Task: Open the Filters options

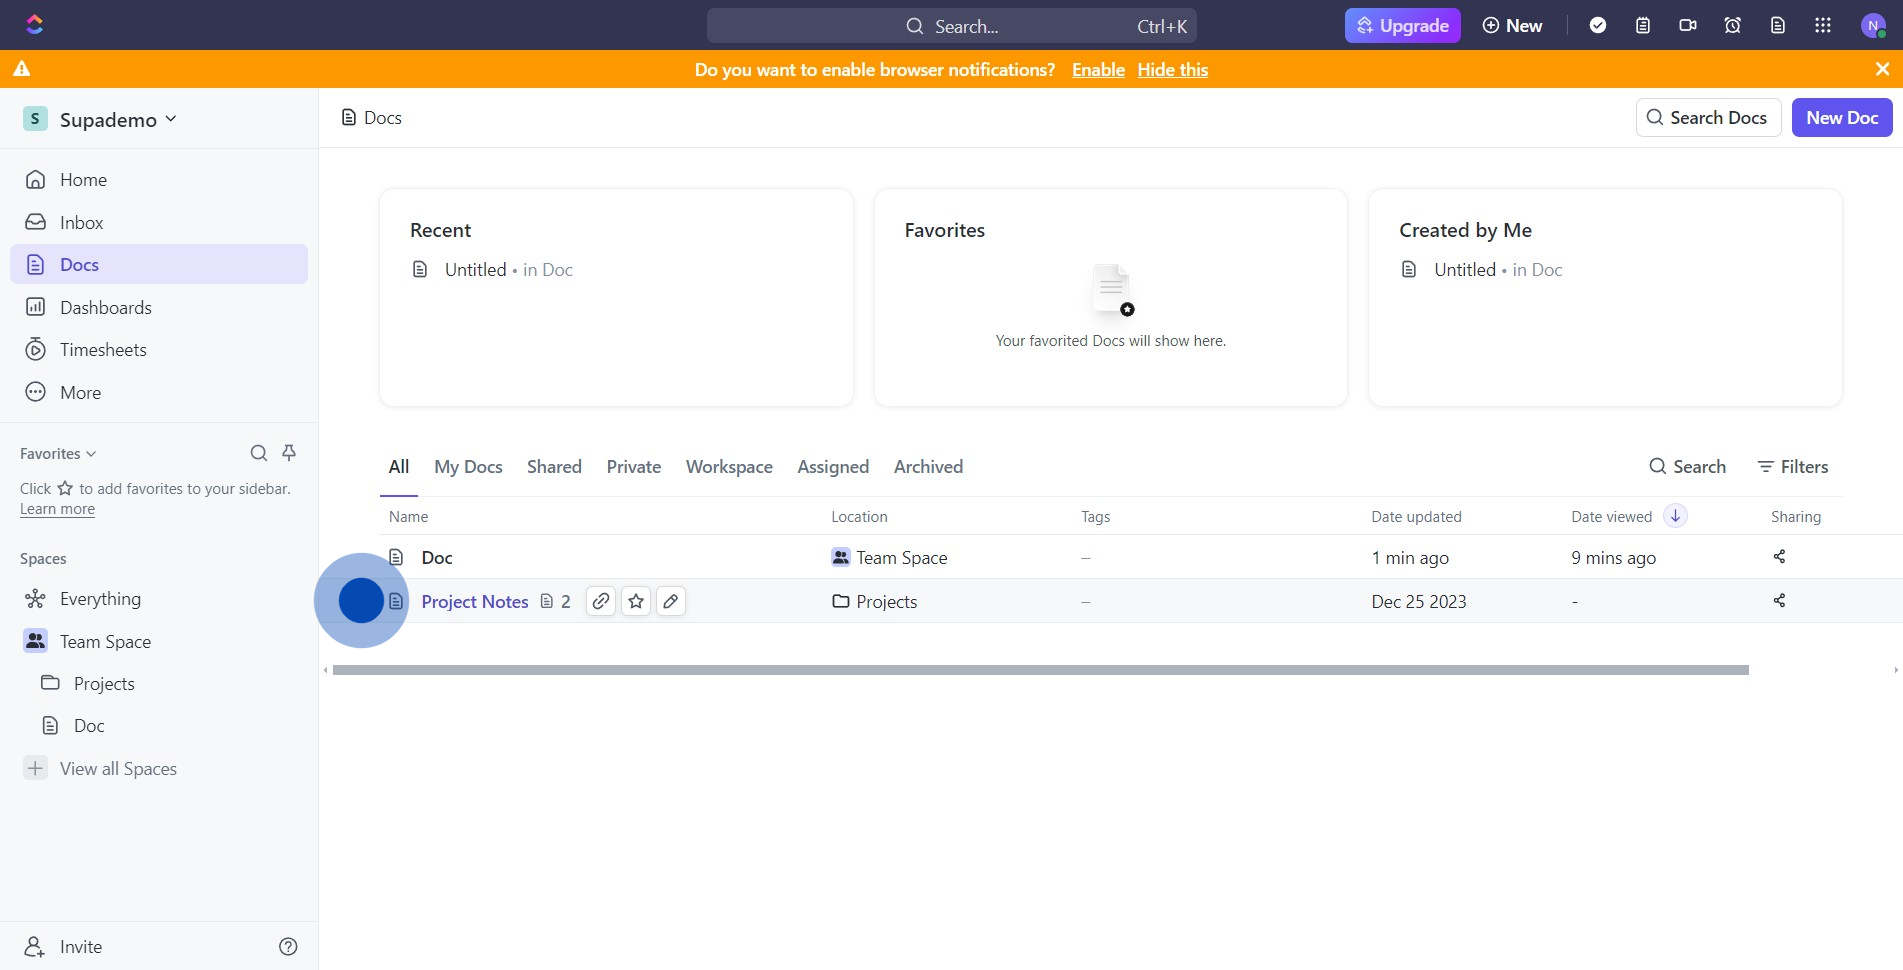Action: click(1793, 467)
